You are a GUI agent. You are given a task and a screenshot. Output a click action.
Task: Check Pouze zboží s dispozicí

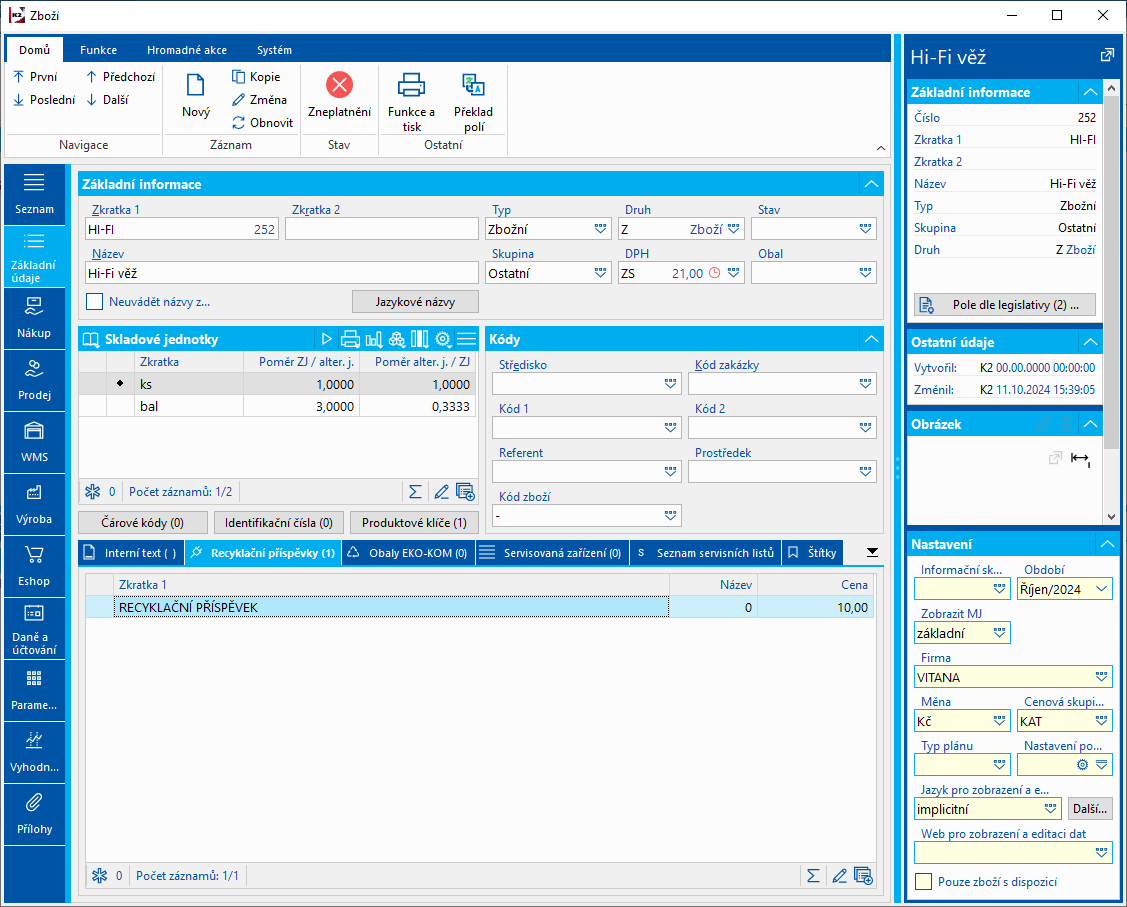click(924, 882)
